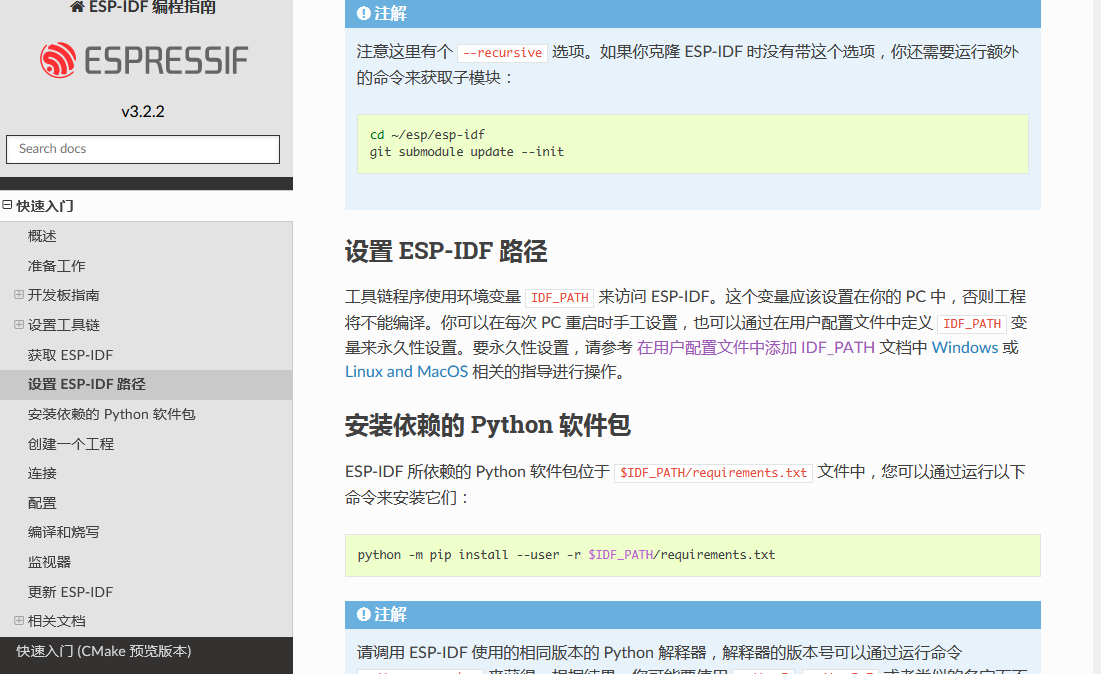1101x674 pixels.
Task: Open 更新 ESP-IDF sidebar entry
Action: [x=70, y=593]
